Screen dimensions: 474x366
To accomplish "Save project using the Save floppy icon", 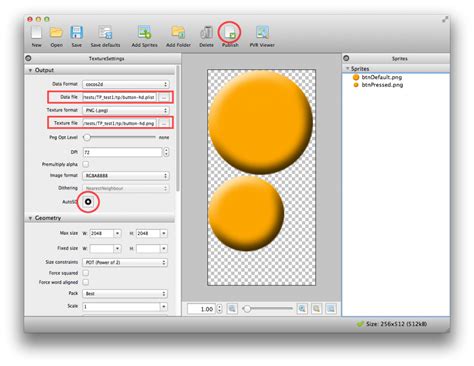I will coord(76,32).
